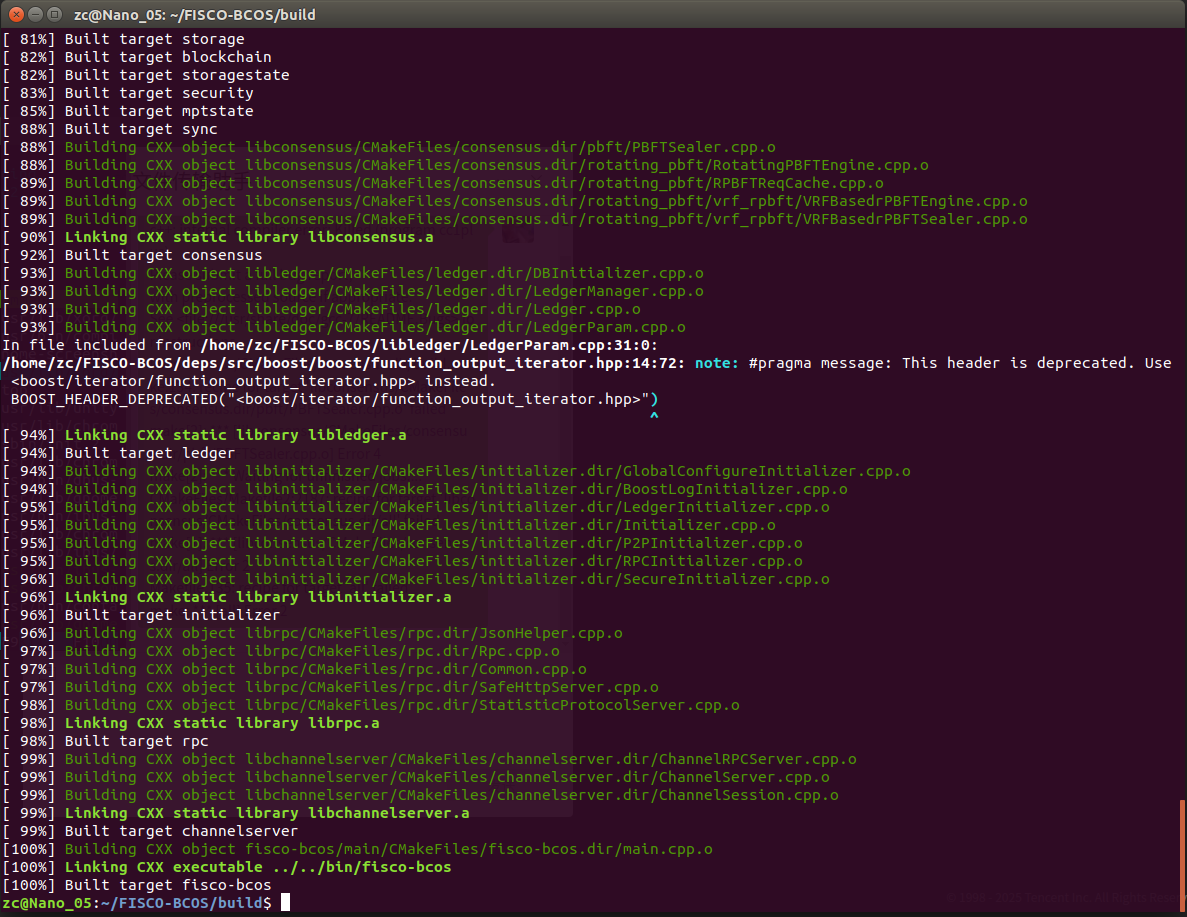The width and height of the screenshot is (1187, 917).
Task: Click the line 'Built target ledger'
Action: click(119, 454)
